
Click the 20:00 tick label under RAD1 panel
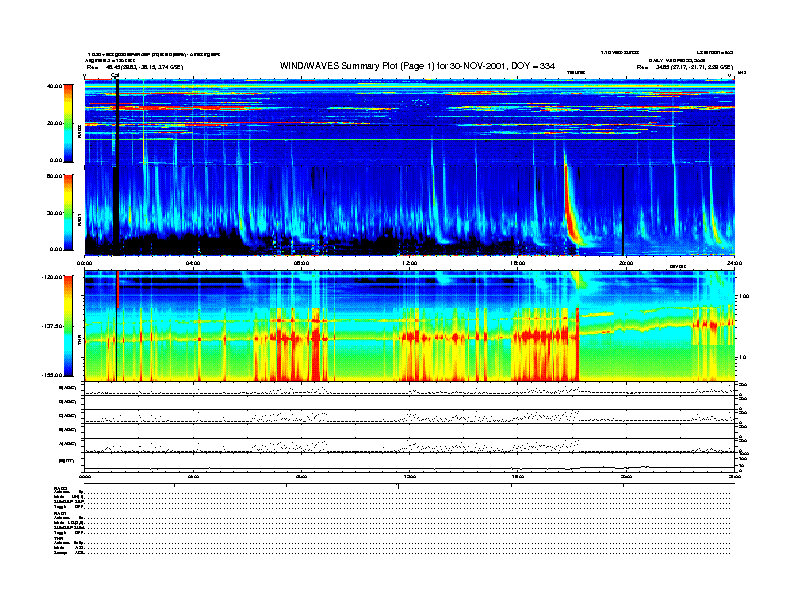(x=626, y=263)
